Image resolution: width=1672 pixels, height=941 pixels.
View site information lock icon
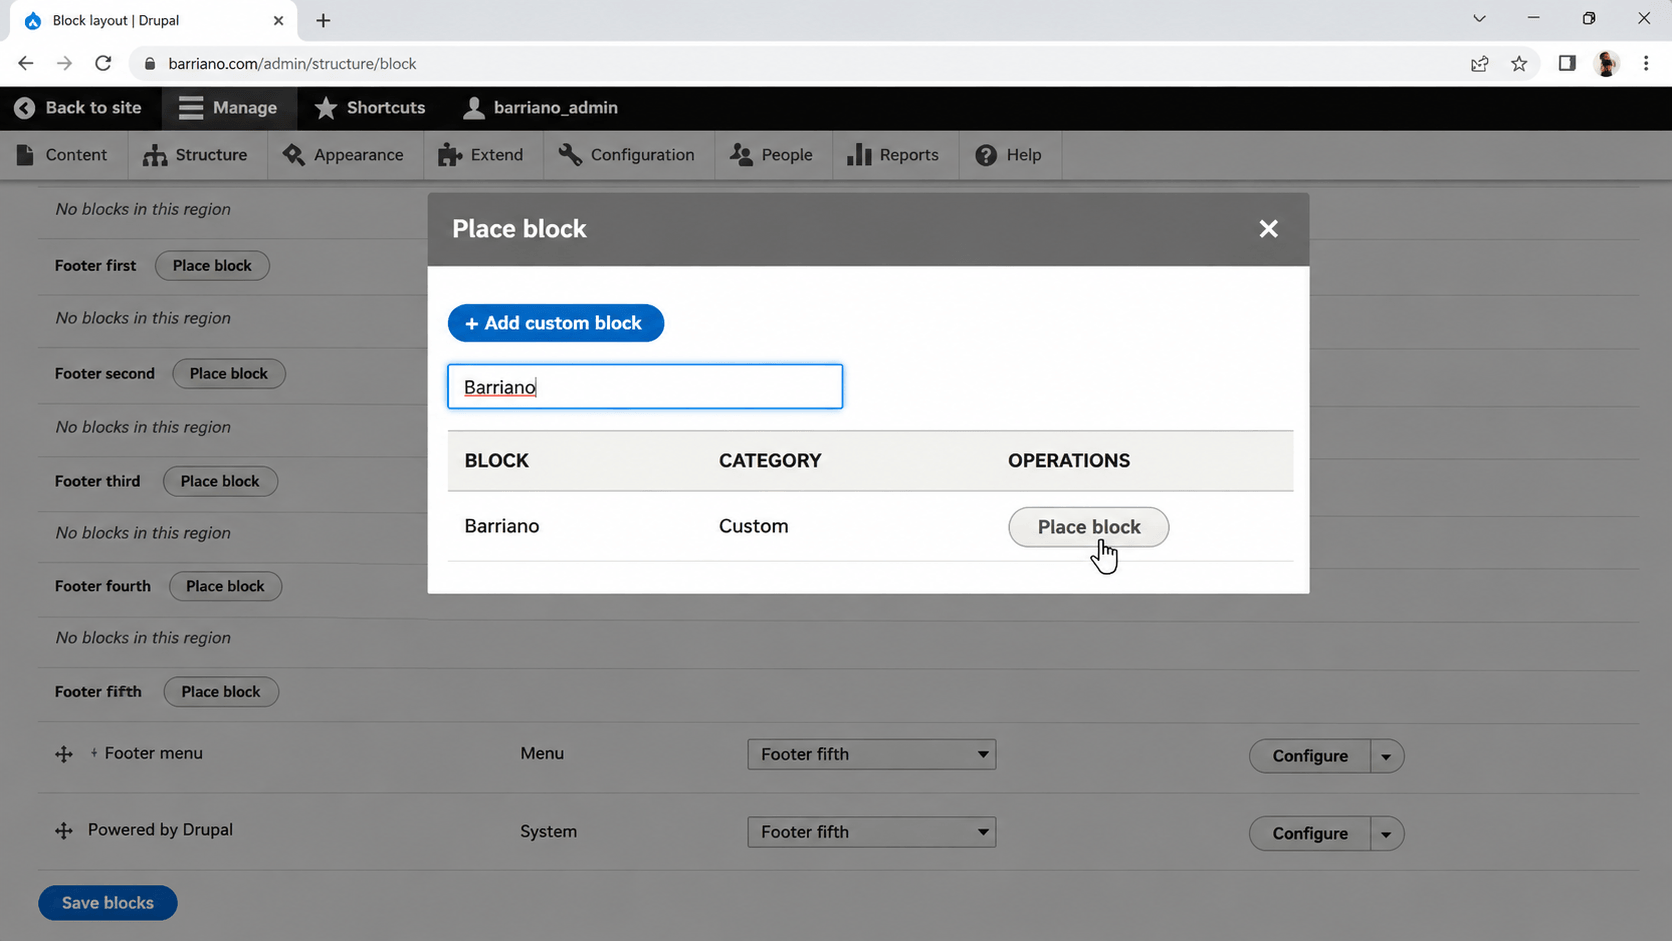click(x=150, y=64)
